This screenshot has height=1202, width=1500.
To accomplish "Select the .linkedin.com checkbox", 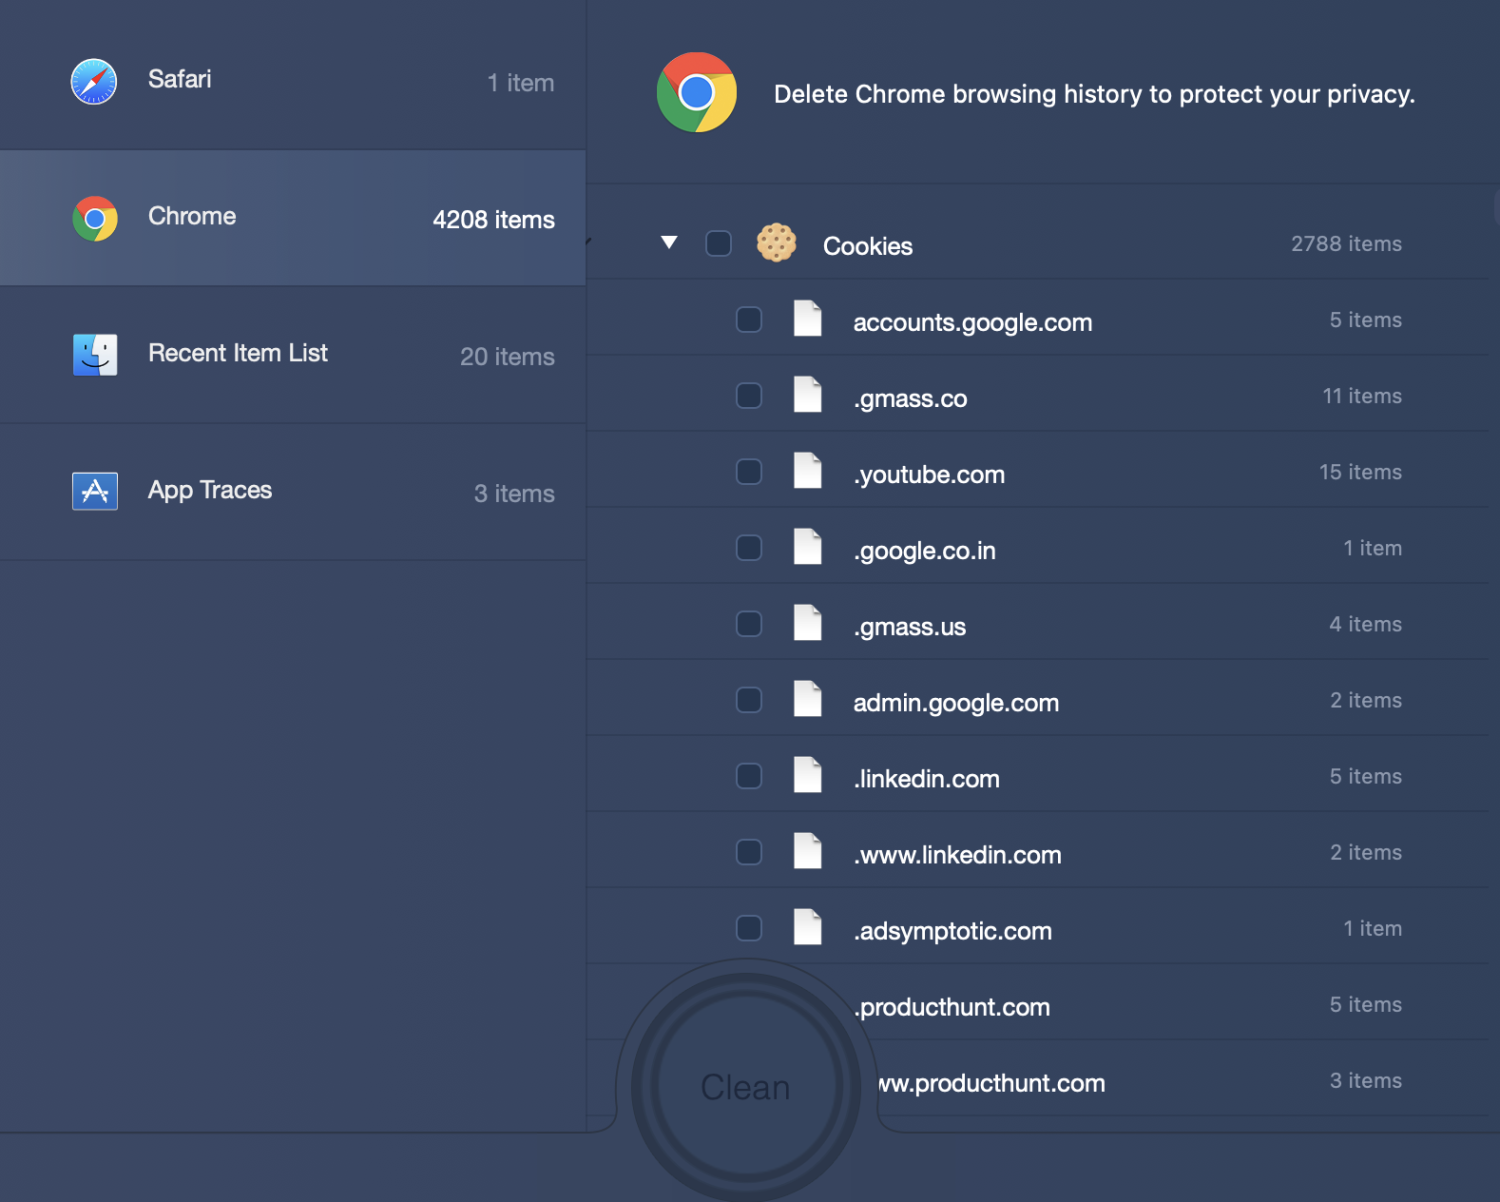I will [x=749, y=776].
